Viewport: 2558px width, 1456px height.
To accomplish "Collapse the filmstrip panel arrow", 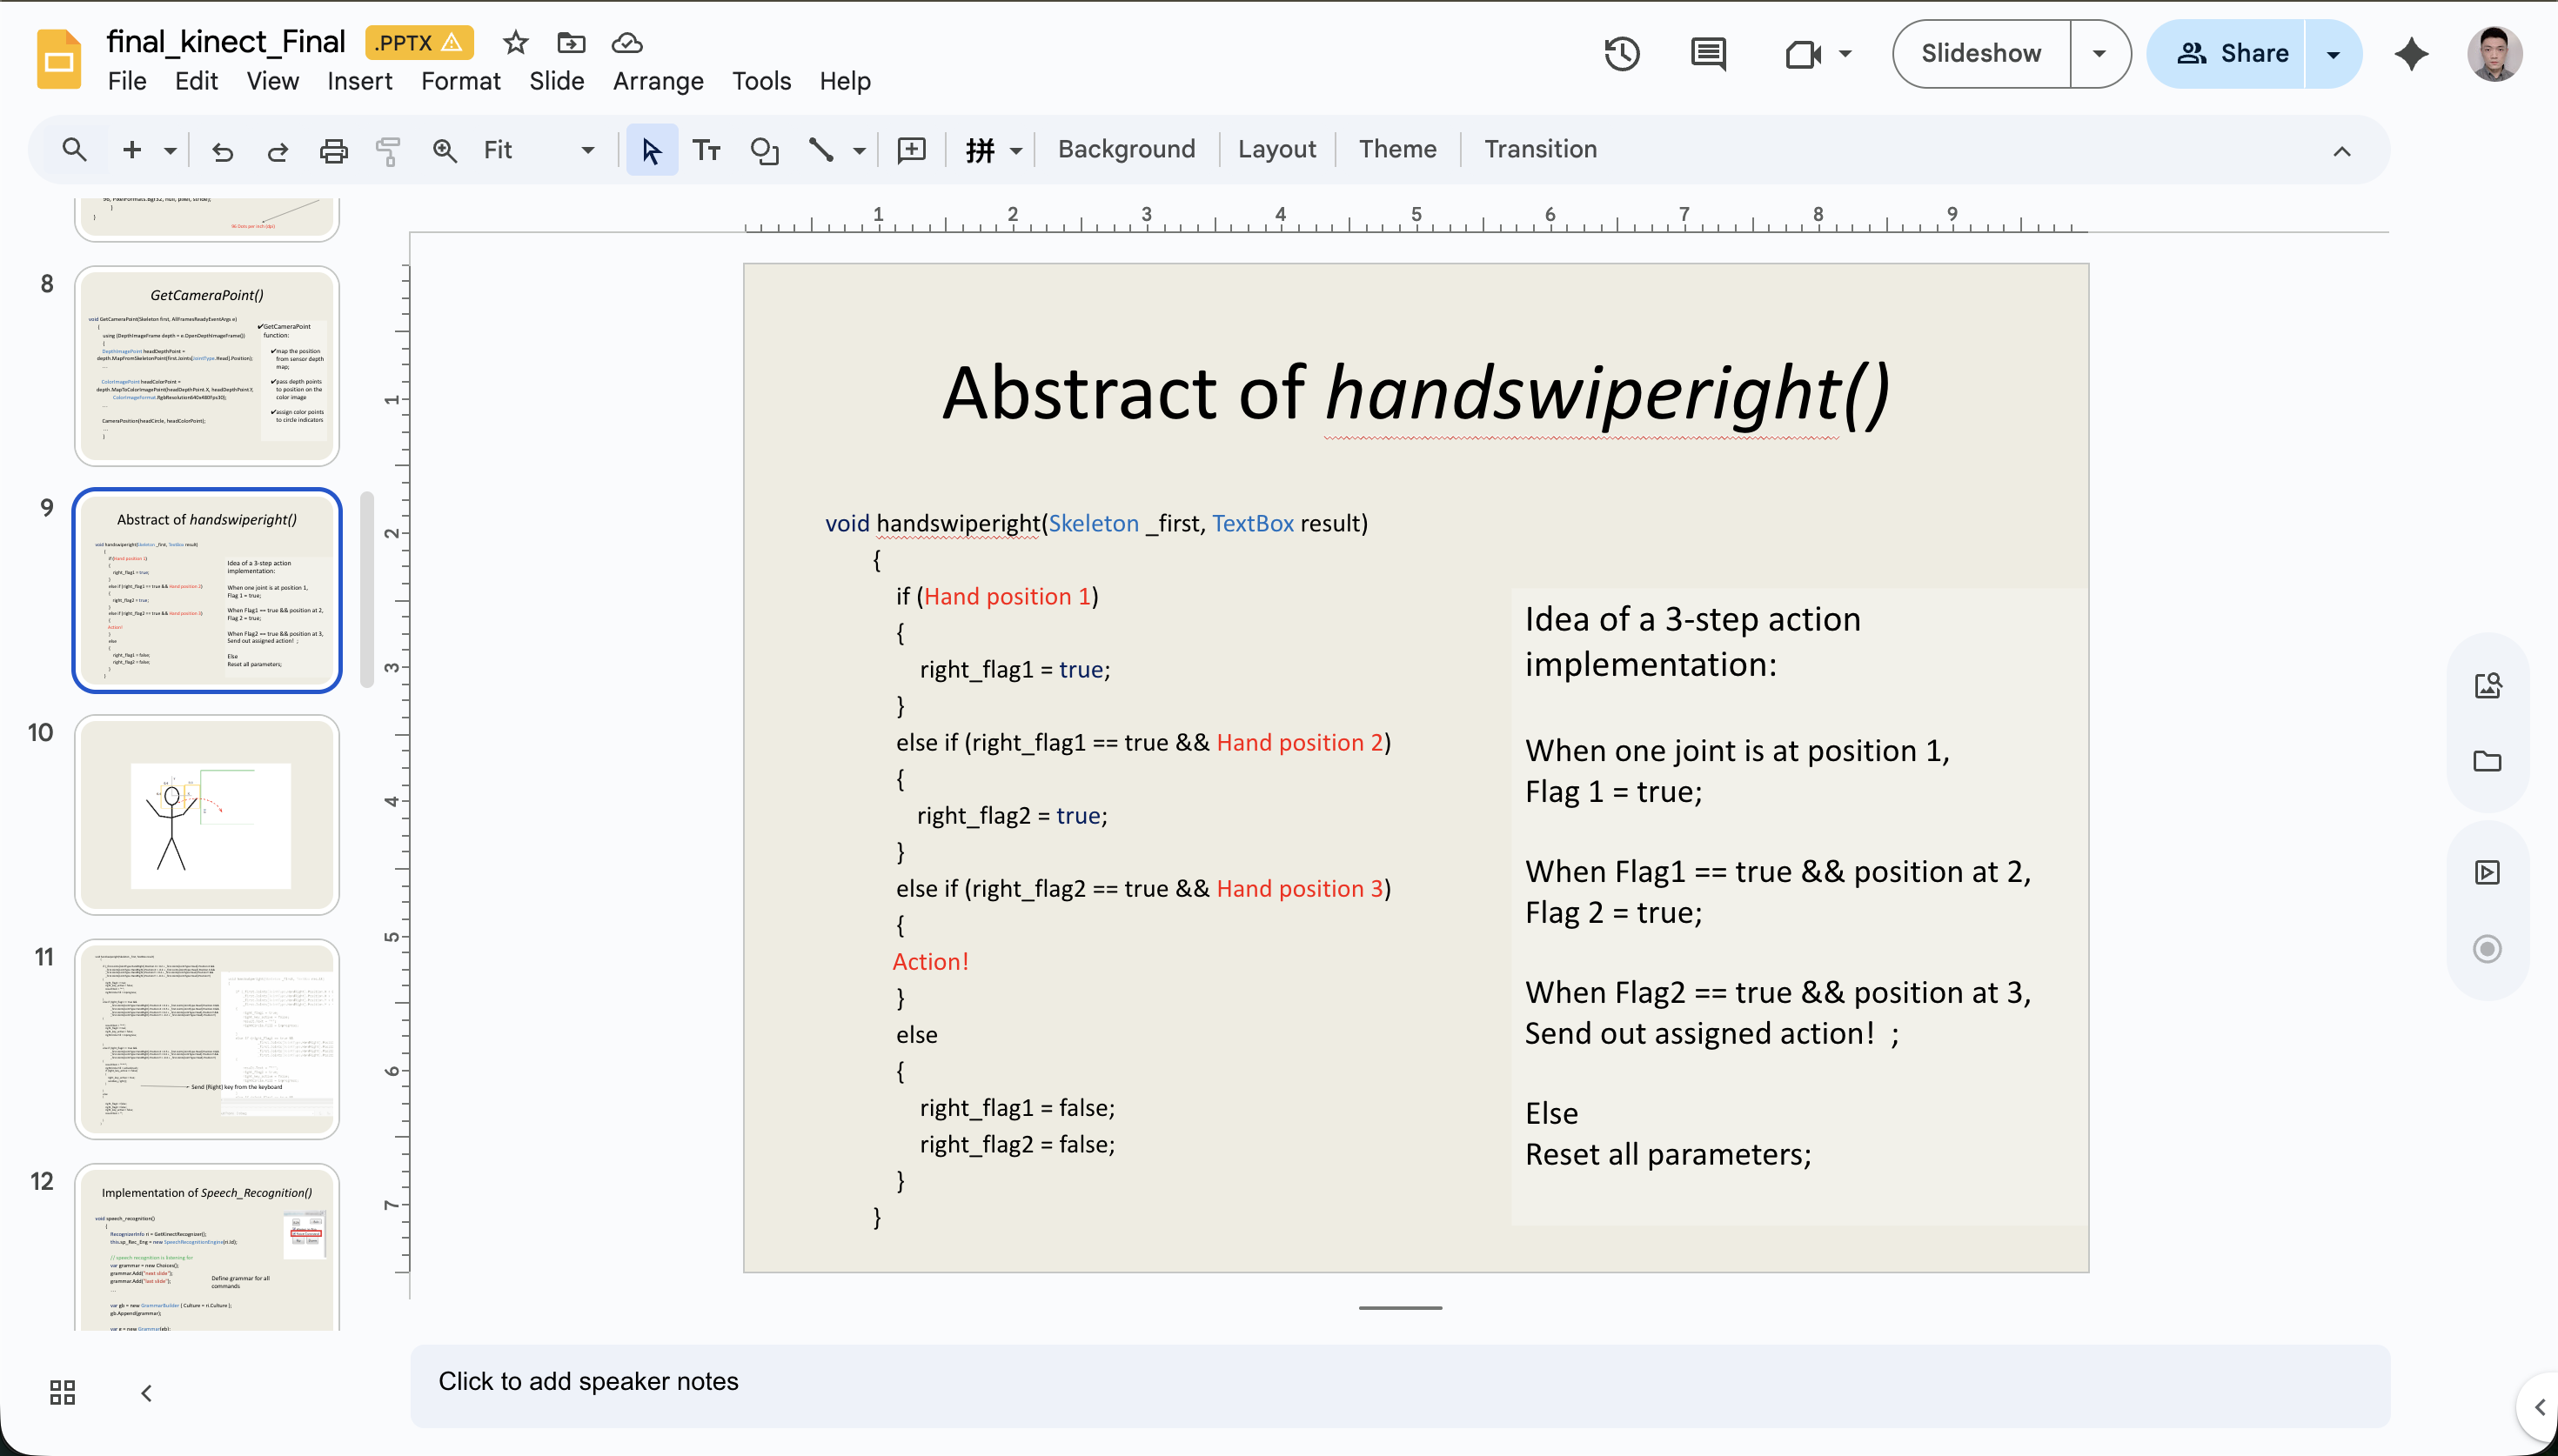I will [x=146, y=1392].
